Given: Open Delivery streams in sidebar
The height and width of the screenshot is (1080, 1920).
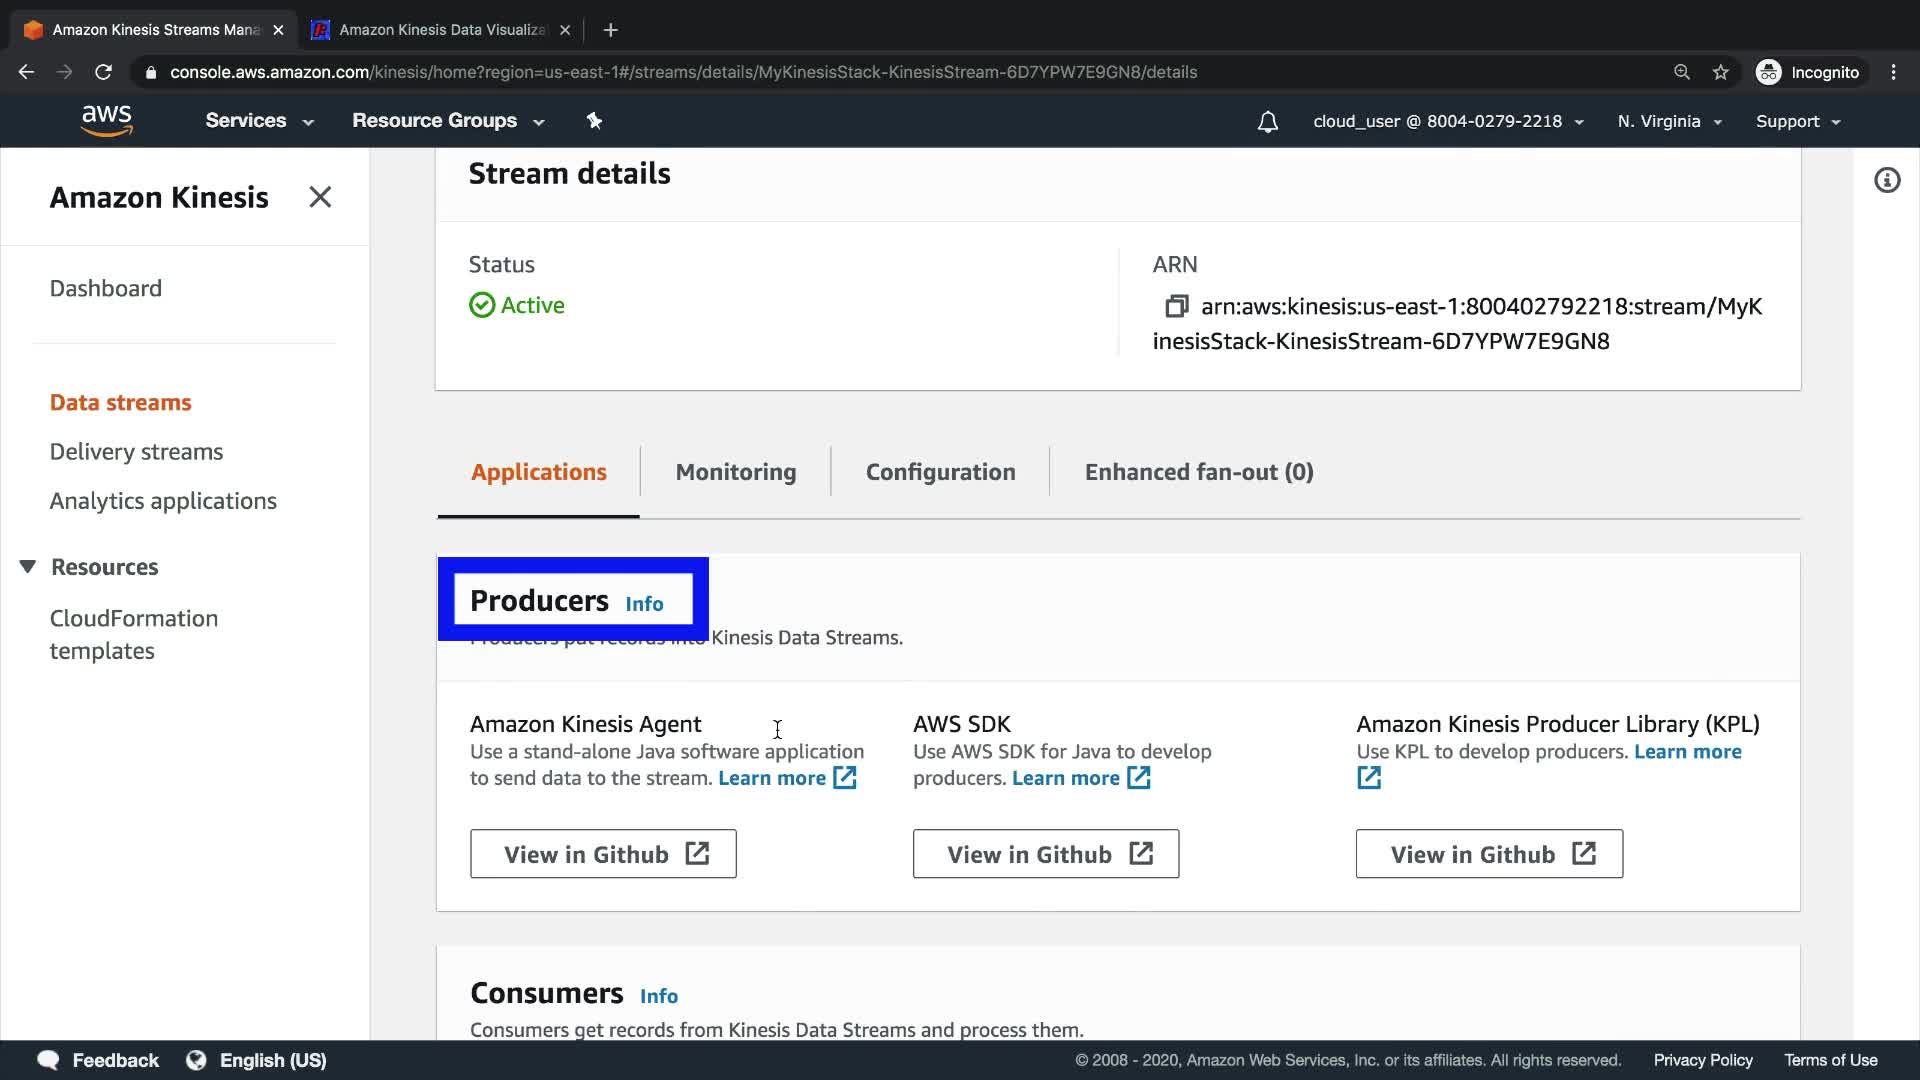Looking at the screenshot, I should tap(136, 452).
